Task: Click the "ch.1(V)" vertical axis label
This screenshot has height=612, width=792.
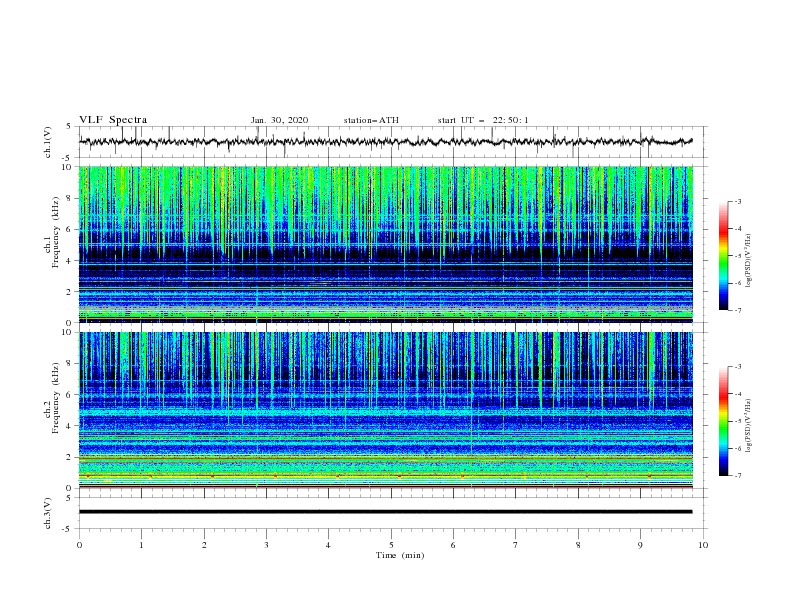Action: pyautogui.click(x=48, y=142)
